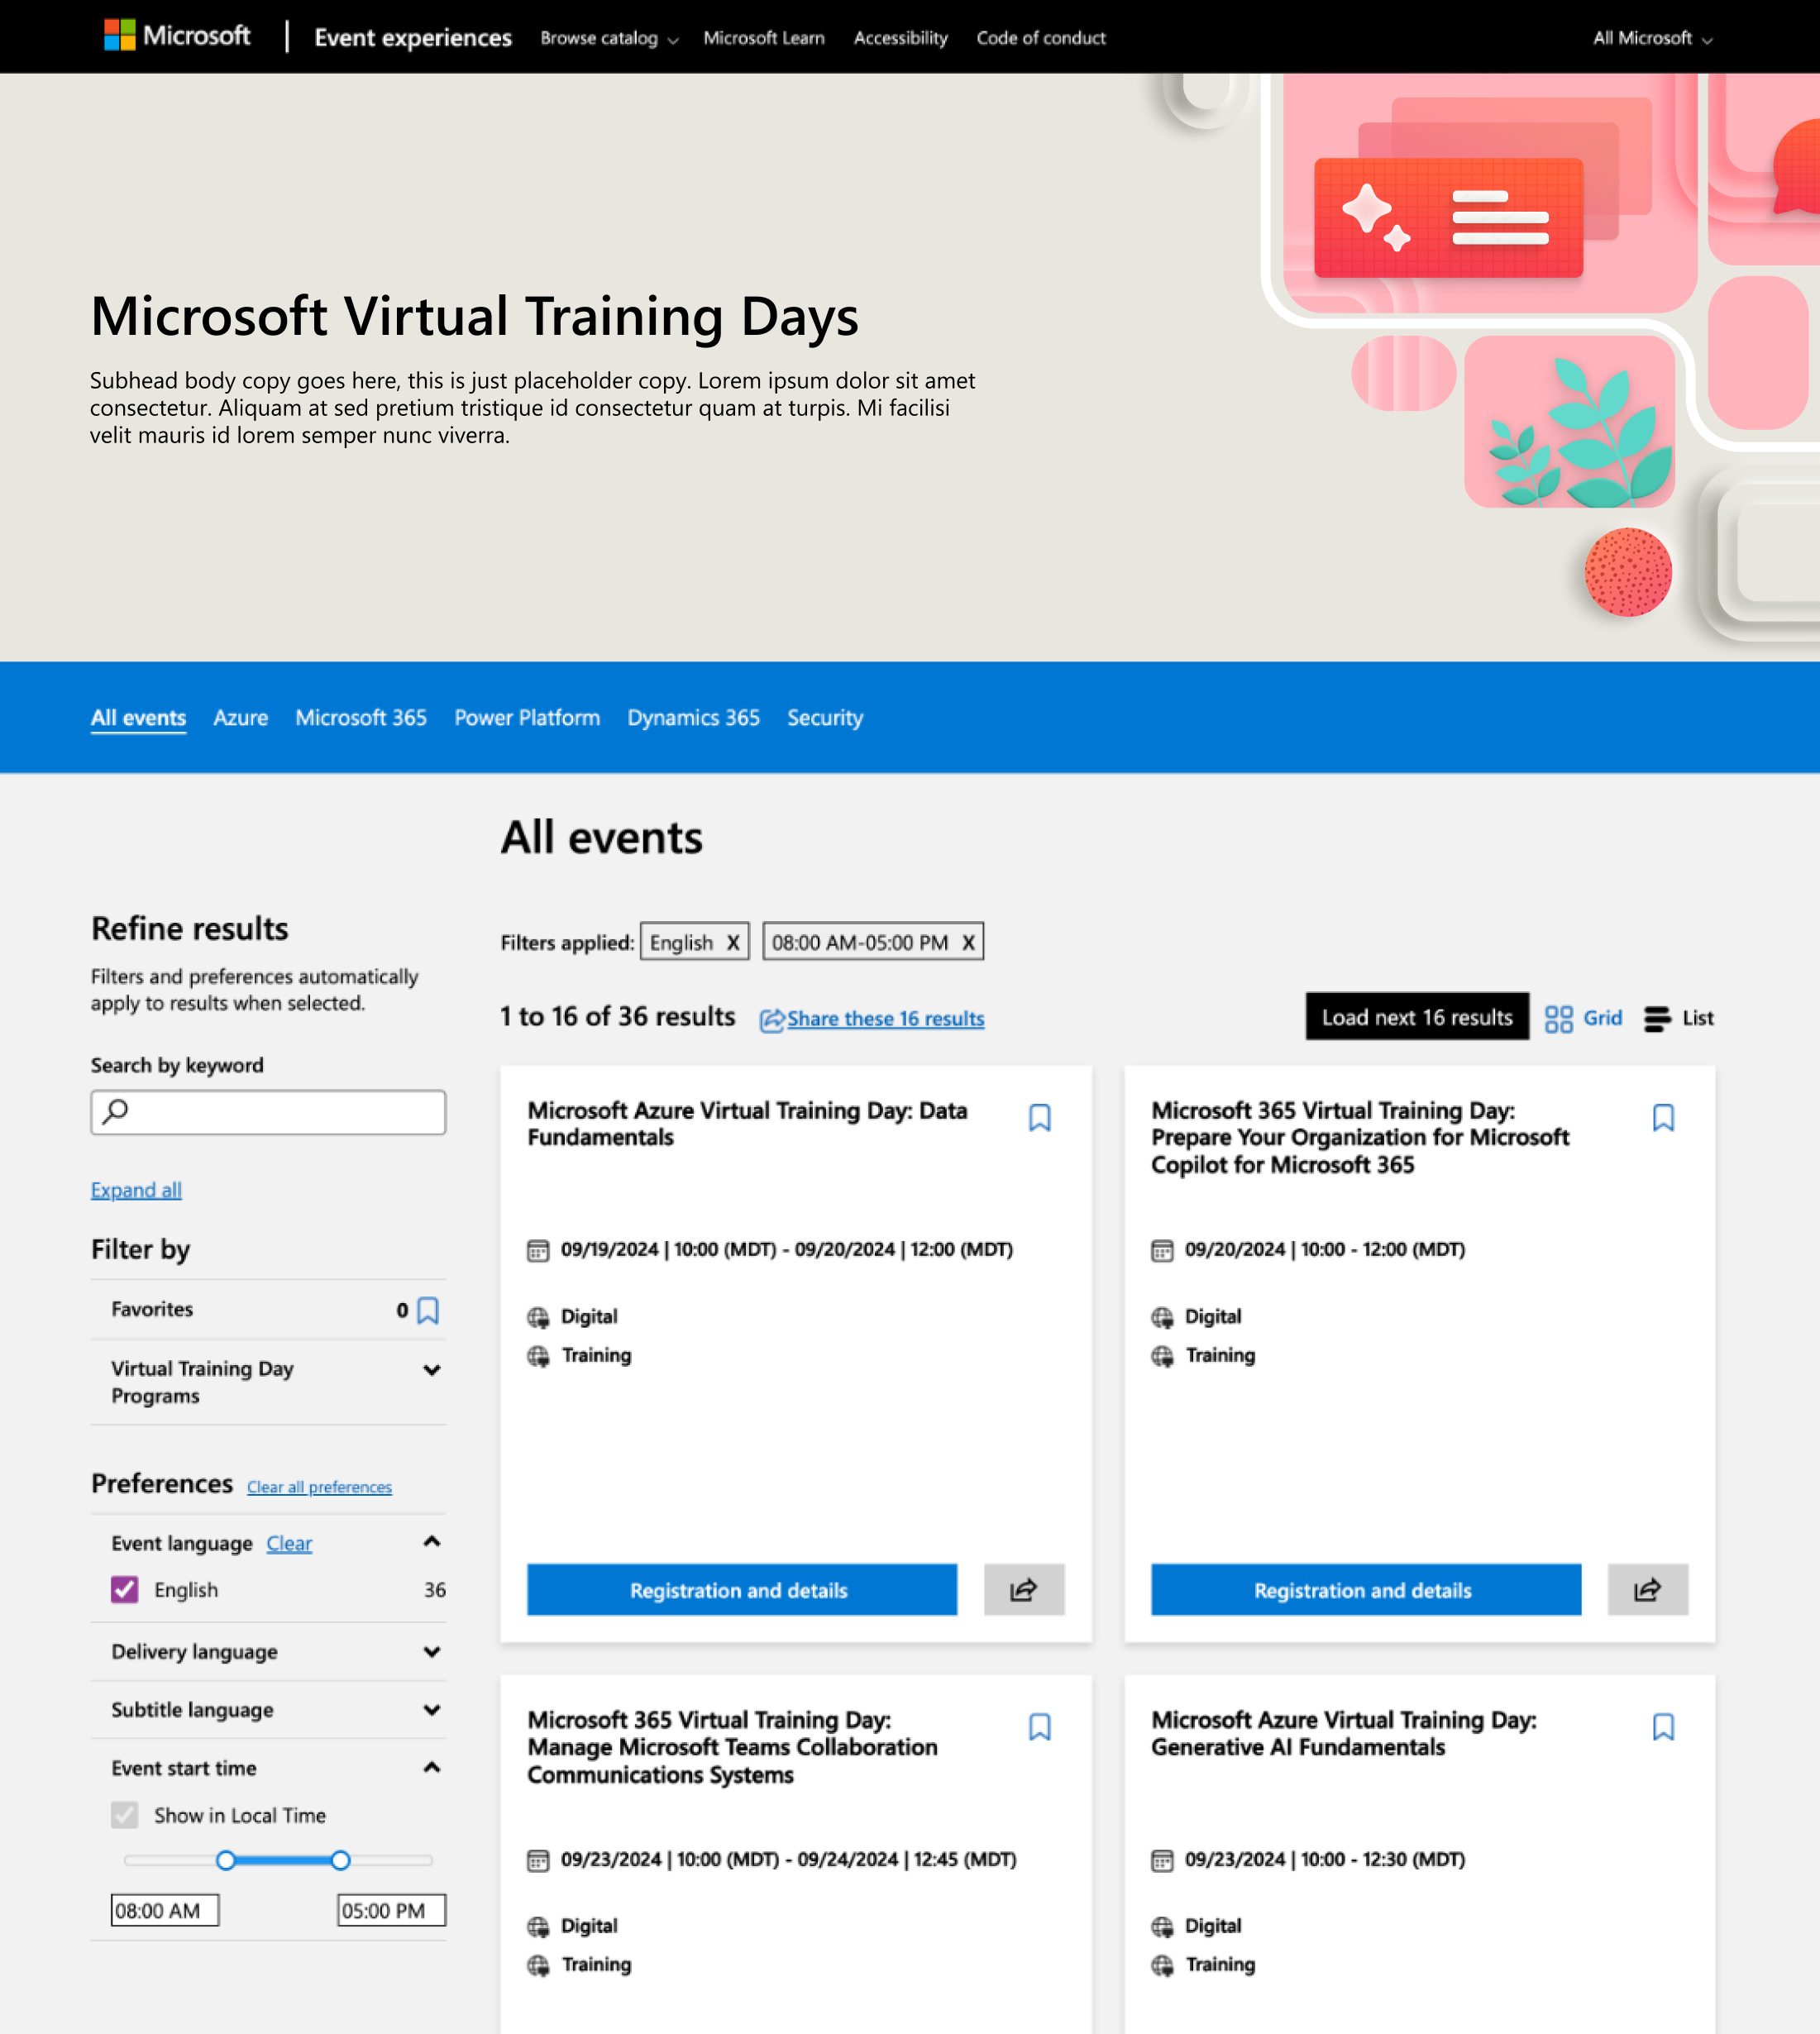The image size is (1820, 2034).
Task: Share the Data Fundamentals event card
Action: pos(1023,1589)
